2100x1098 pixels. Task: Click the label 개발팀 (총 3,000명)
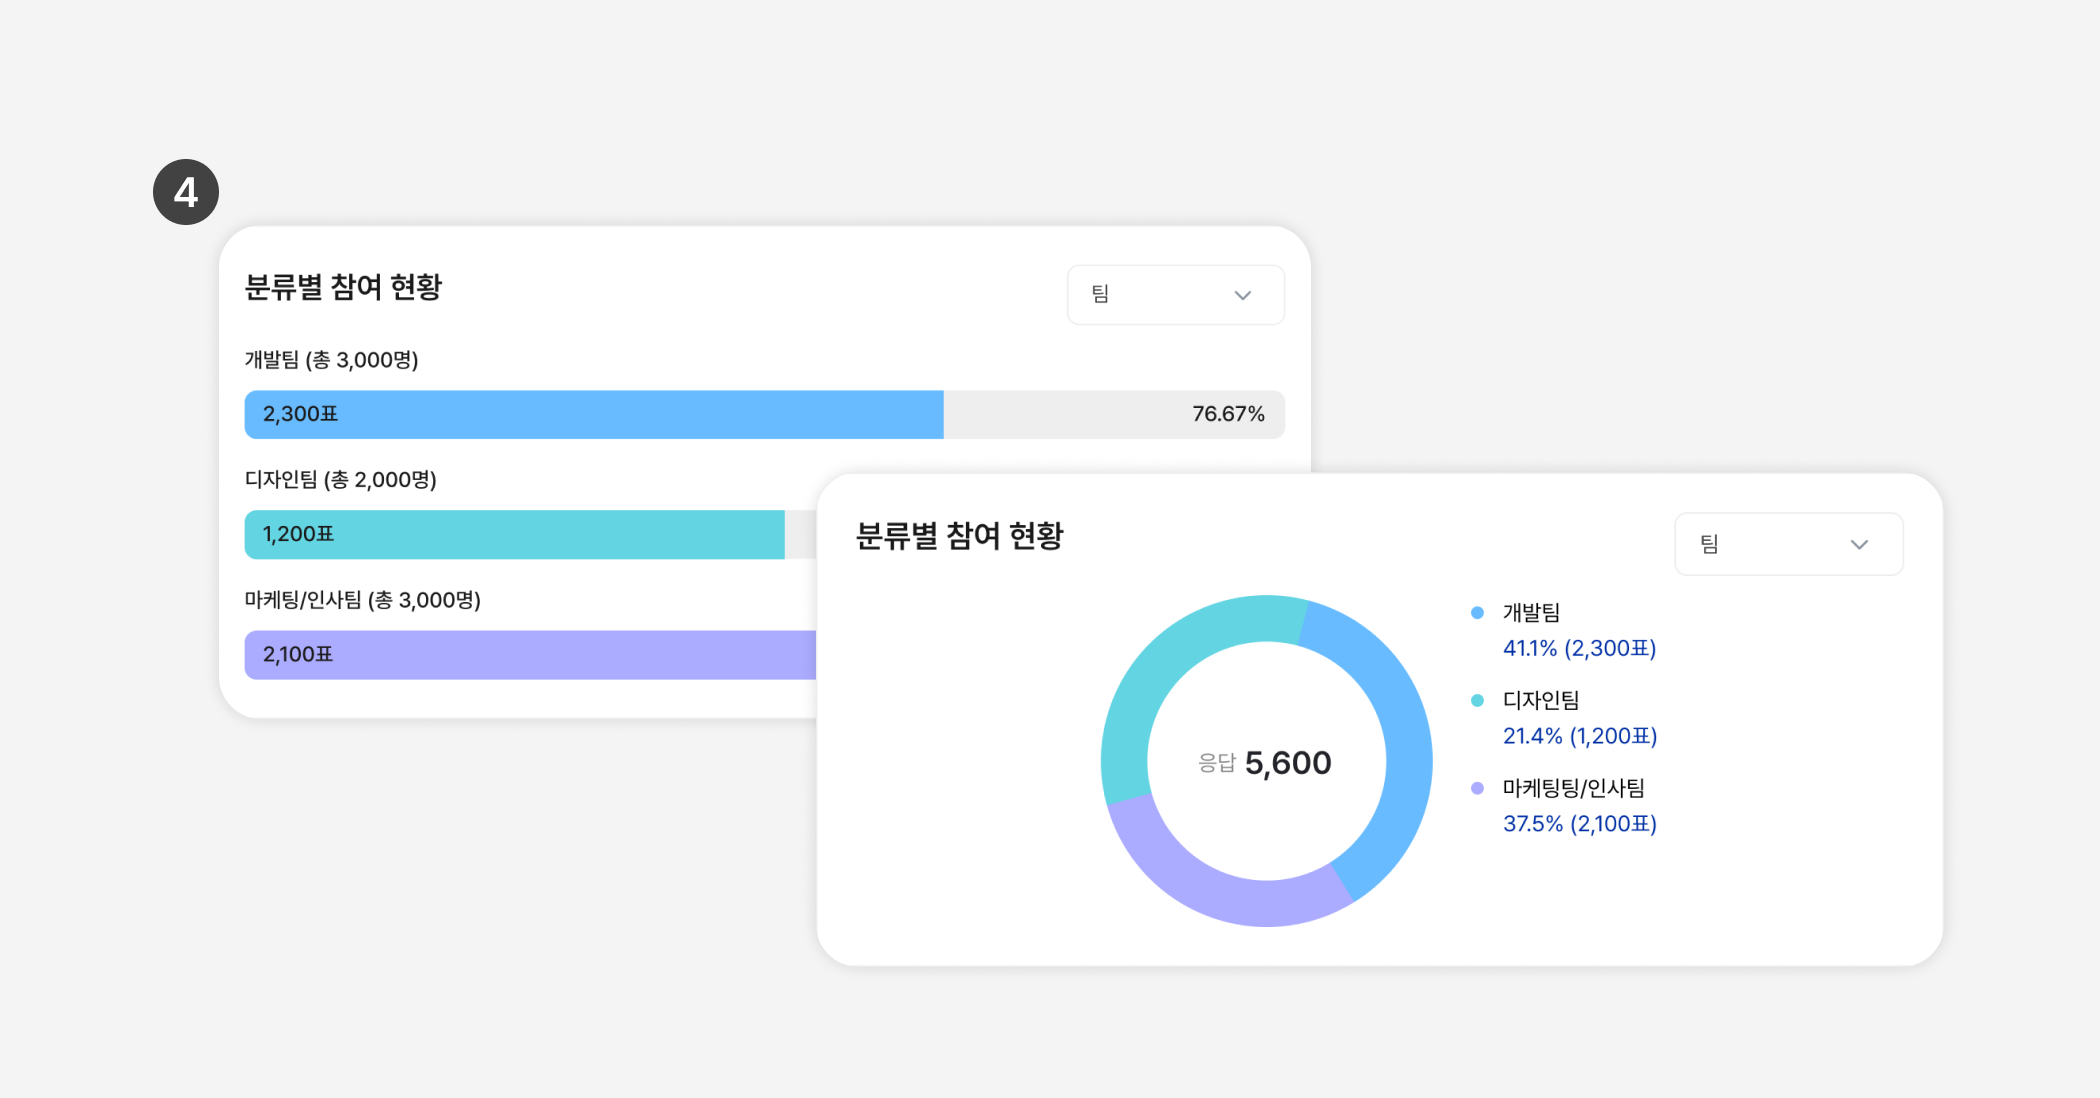click(332, 360)
